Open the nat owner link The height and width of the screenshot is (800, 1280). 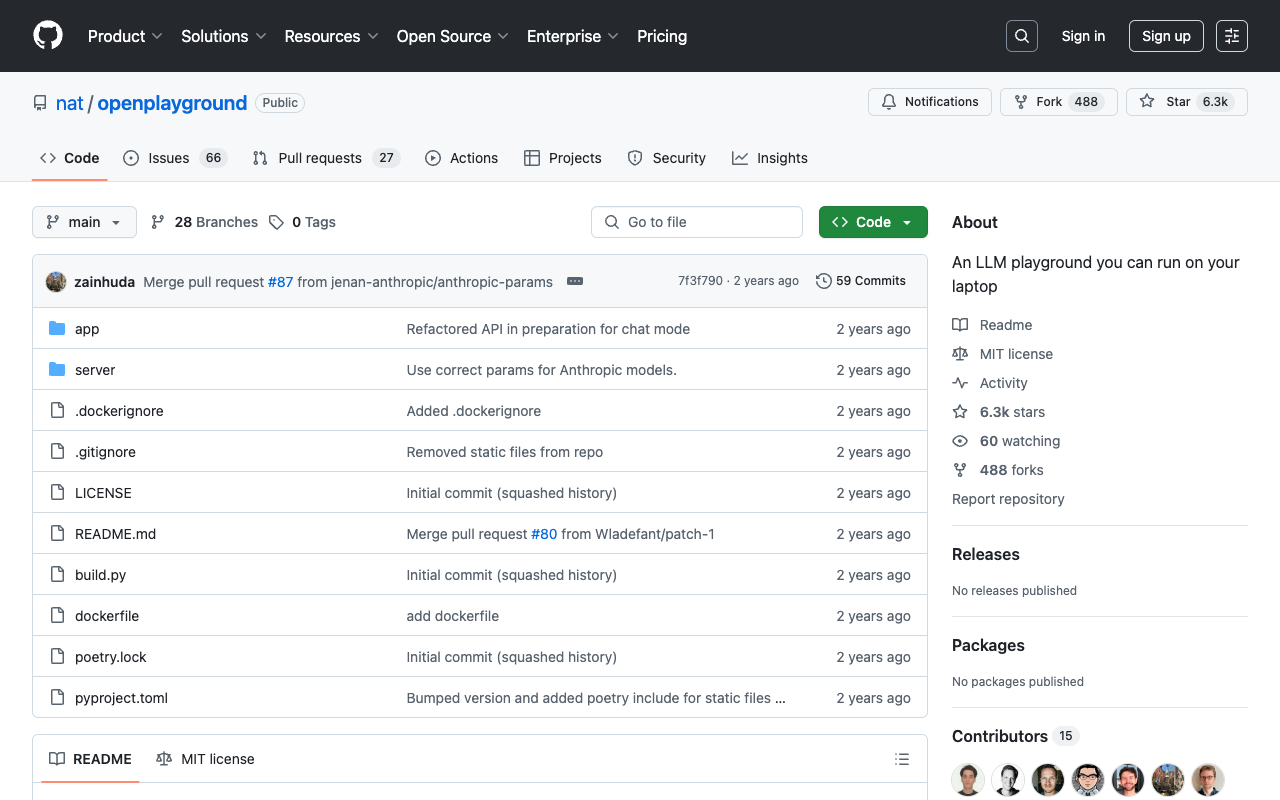pyautogui.click(x=69, y=103)
